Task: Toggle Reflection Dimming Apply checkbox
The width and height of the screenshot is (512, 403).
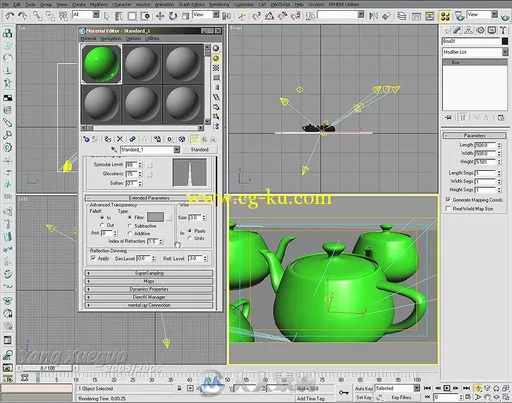Action: [94, 258]
